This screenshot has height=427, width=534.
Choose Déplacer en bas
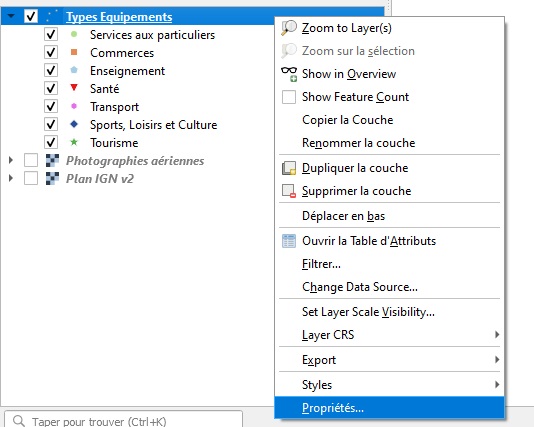point(389,216)
